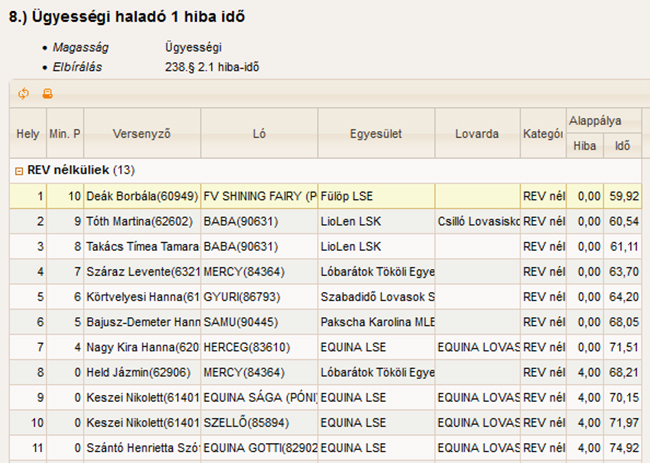Sort by Egyesület column header
This screenshot has width=650, height=463.
(x=376, y=133)
